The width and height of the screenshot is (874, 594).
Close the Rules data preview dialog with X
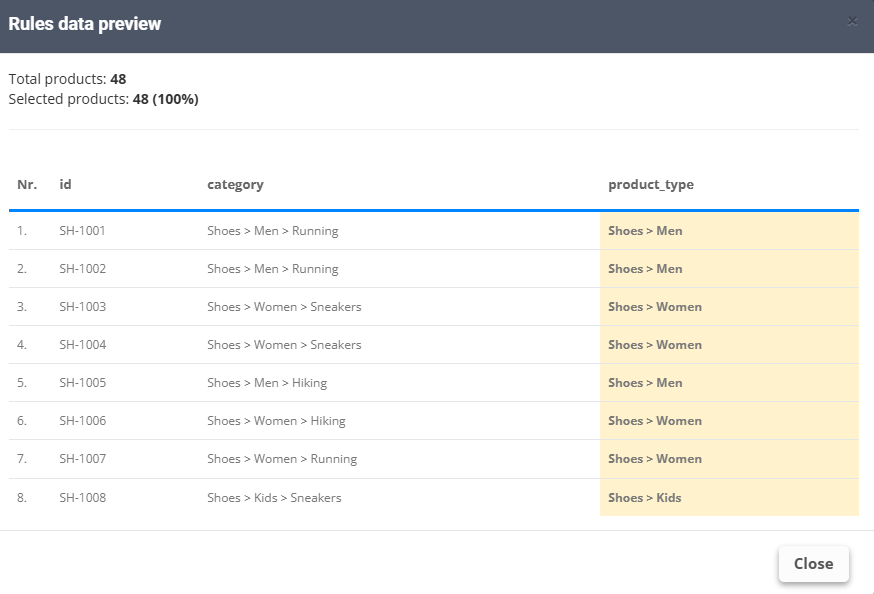pos(852,21)
